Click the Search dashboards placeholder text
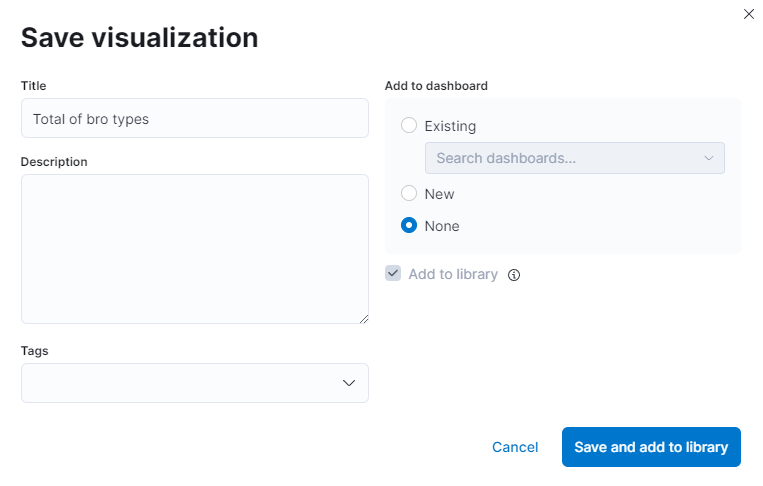The width and height of the screenshot is (763, 486). (x=506, y=158)
